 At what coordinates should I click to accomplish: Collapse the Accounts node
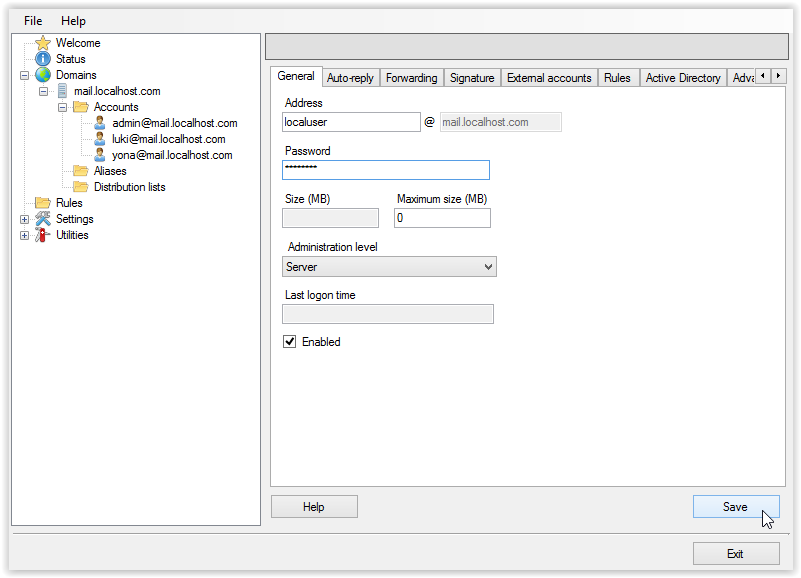click(62, 107)
